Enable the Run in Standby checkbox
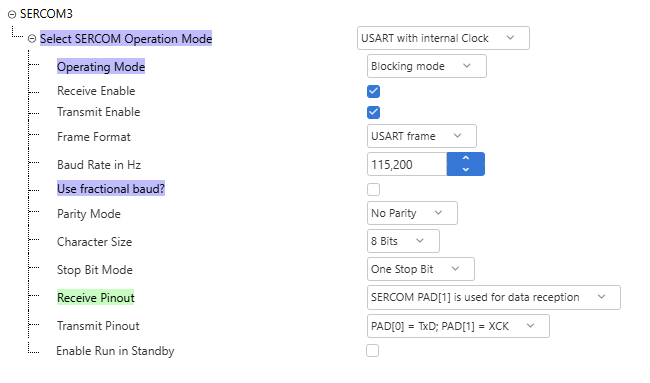 coord(372,350)
